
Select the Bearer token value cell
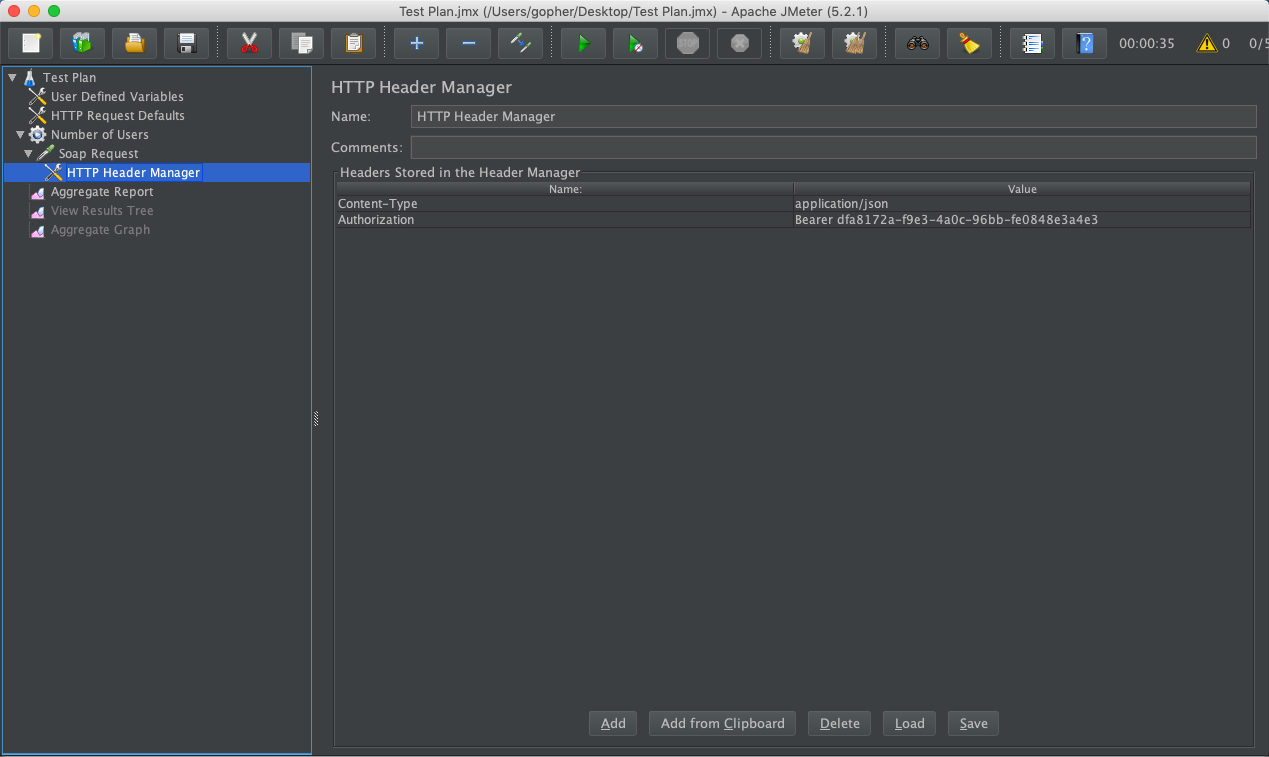[x=1022, y=220]
